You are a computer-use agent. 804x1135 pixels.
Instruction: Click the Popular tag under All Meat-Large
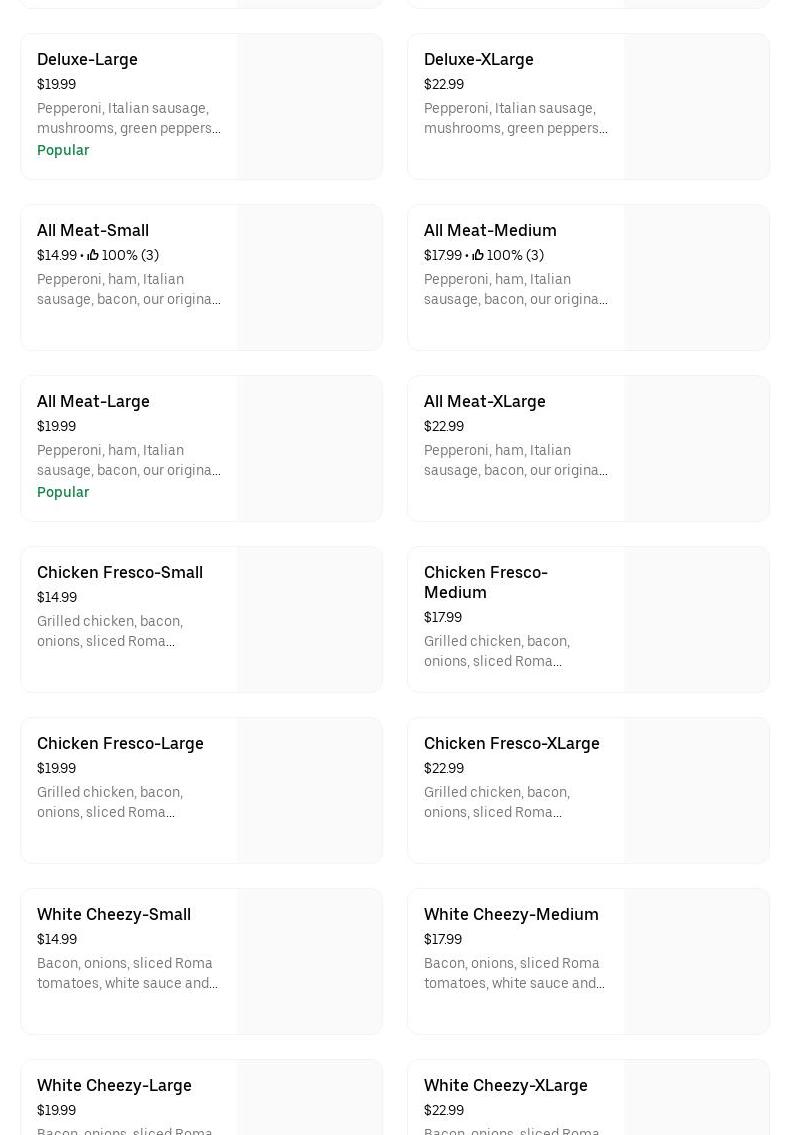coord(63,493)
